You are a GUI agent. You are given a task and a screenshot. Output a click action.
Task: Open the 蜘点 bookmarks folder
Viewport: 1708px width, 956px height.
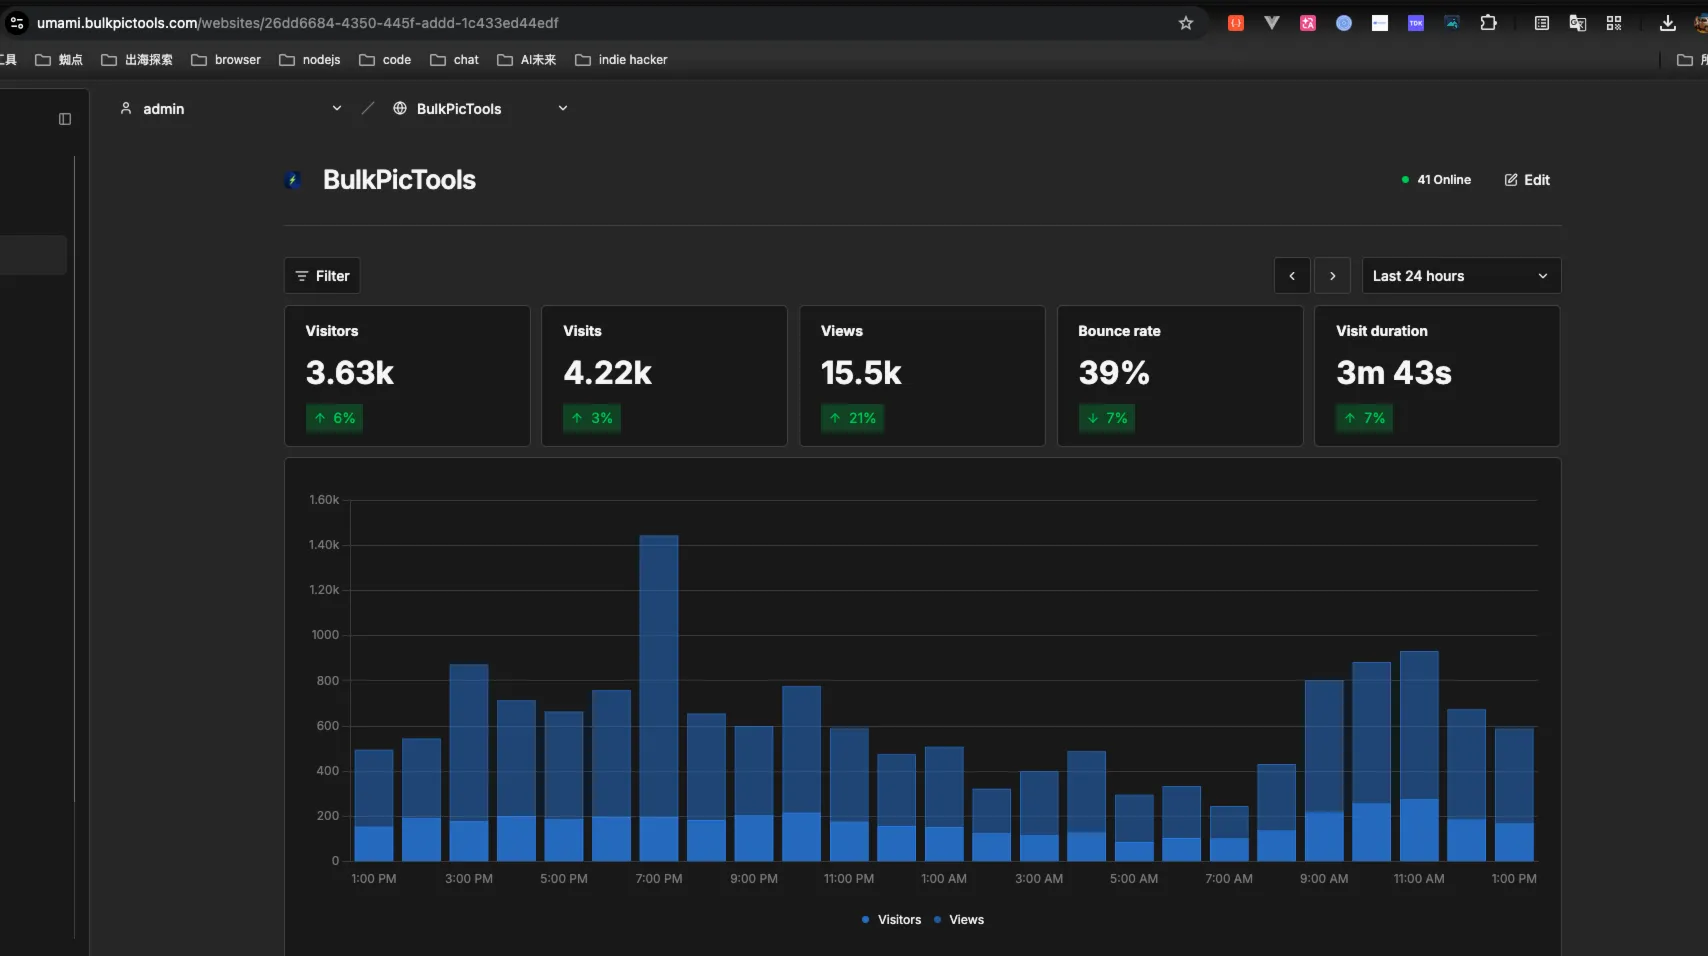59,60
